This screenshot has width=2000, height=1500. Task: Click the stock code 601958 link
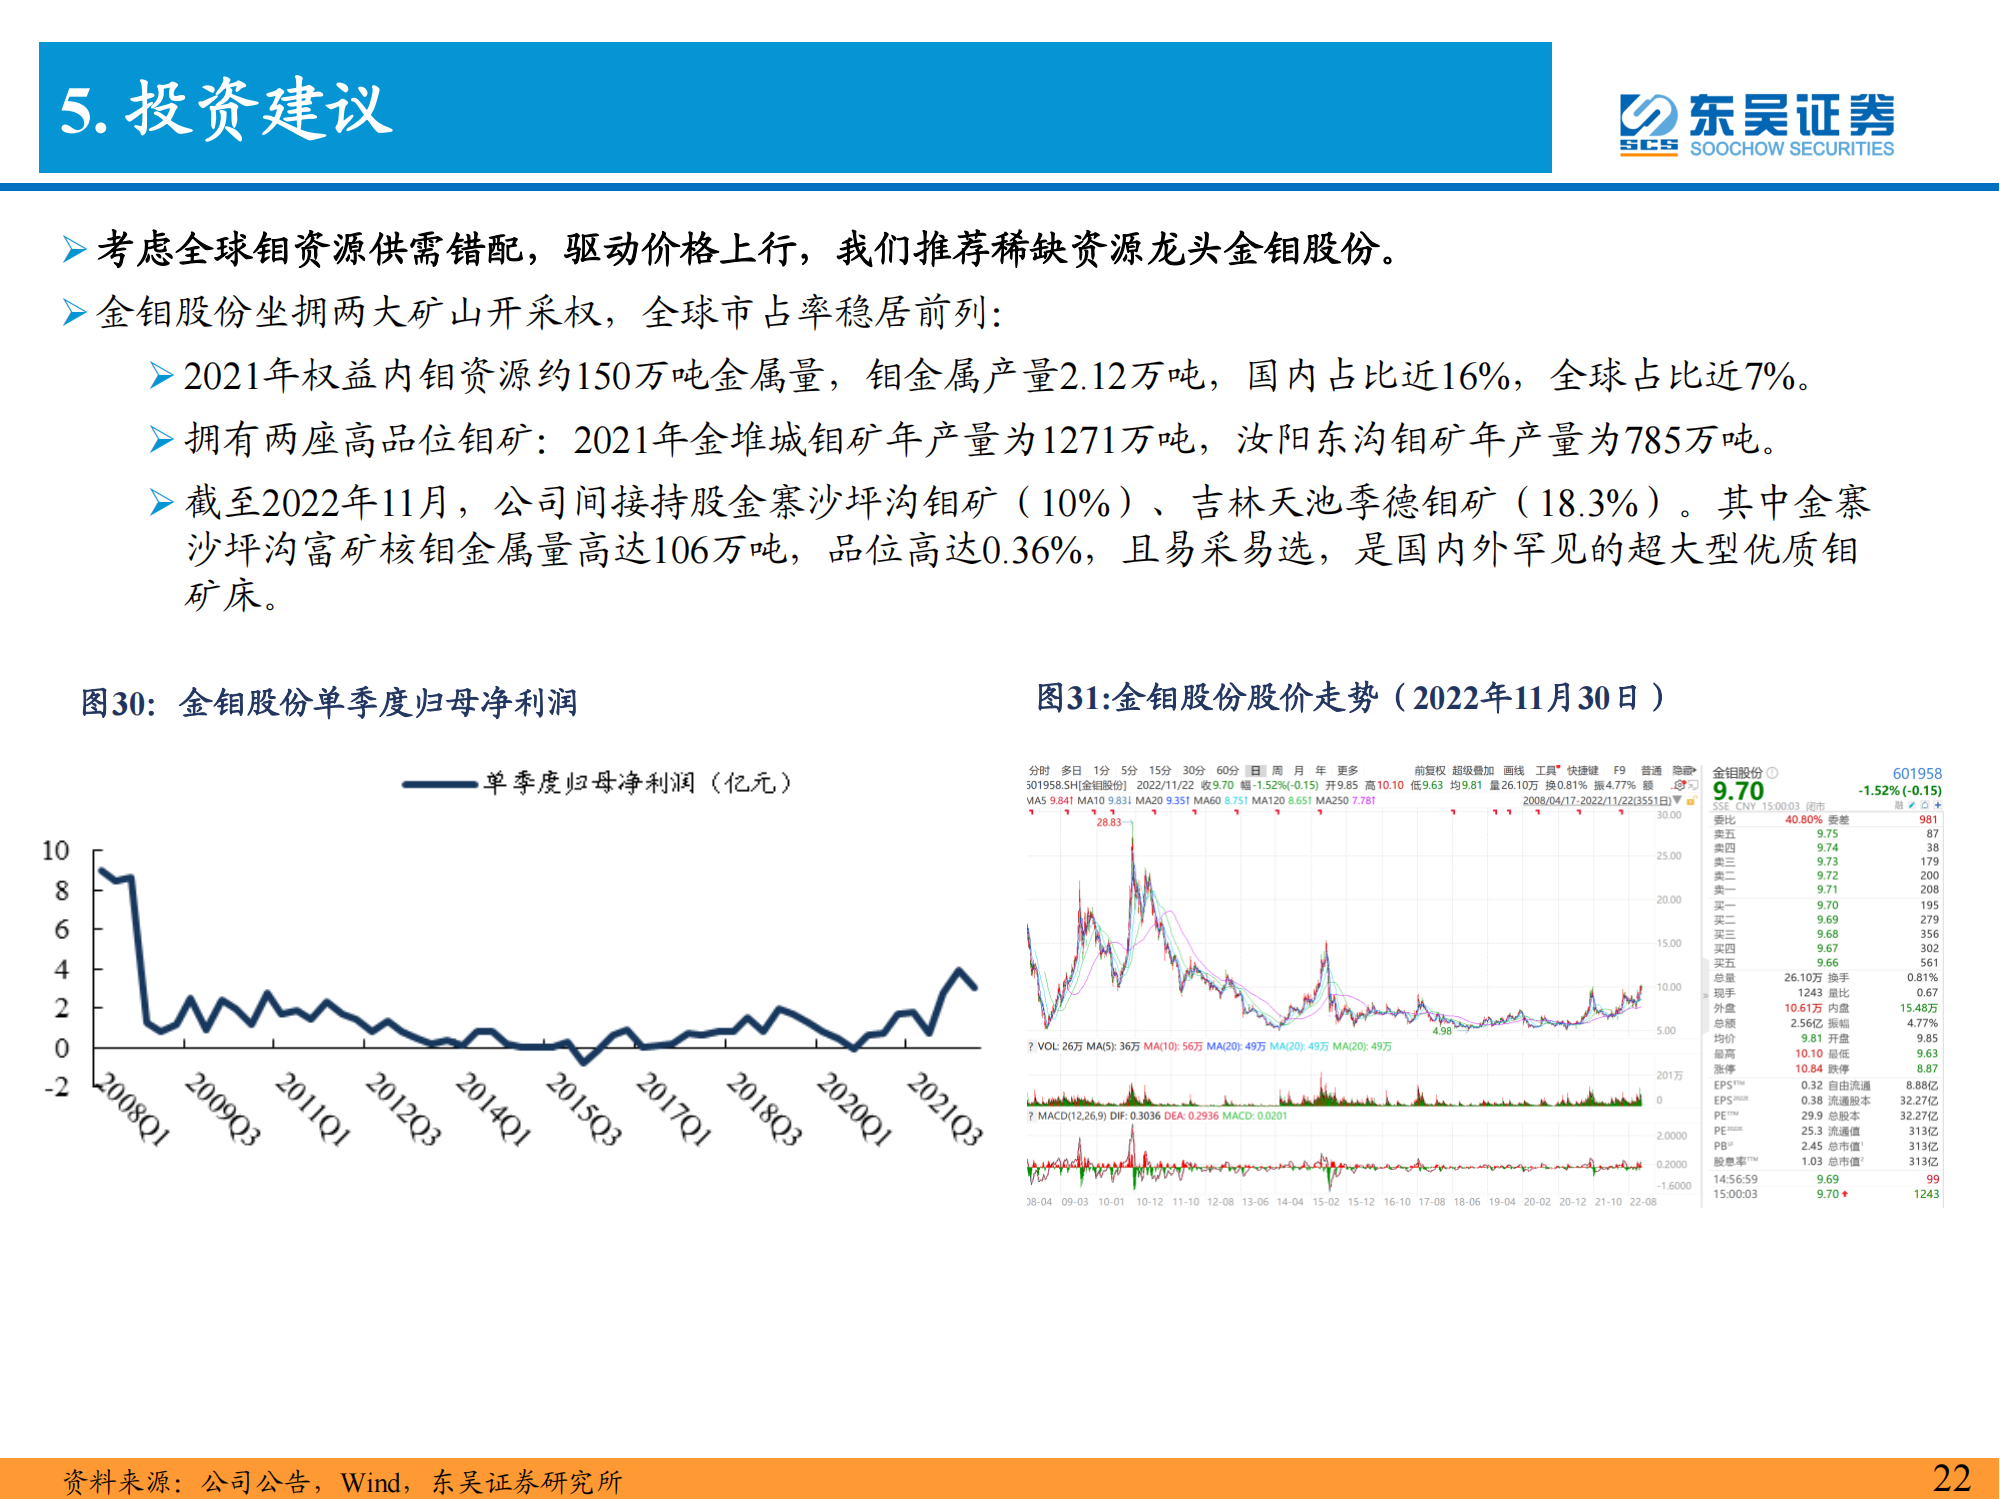click(x=1917, y=773)
